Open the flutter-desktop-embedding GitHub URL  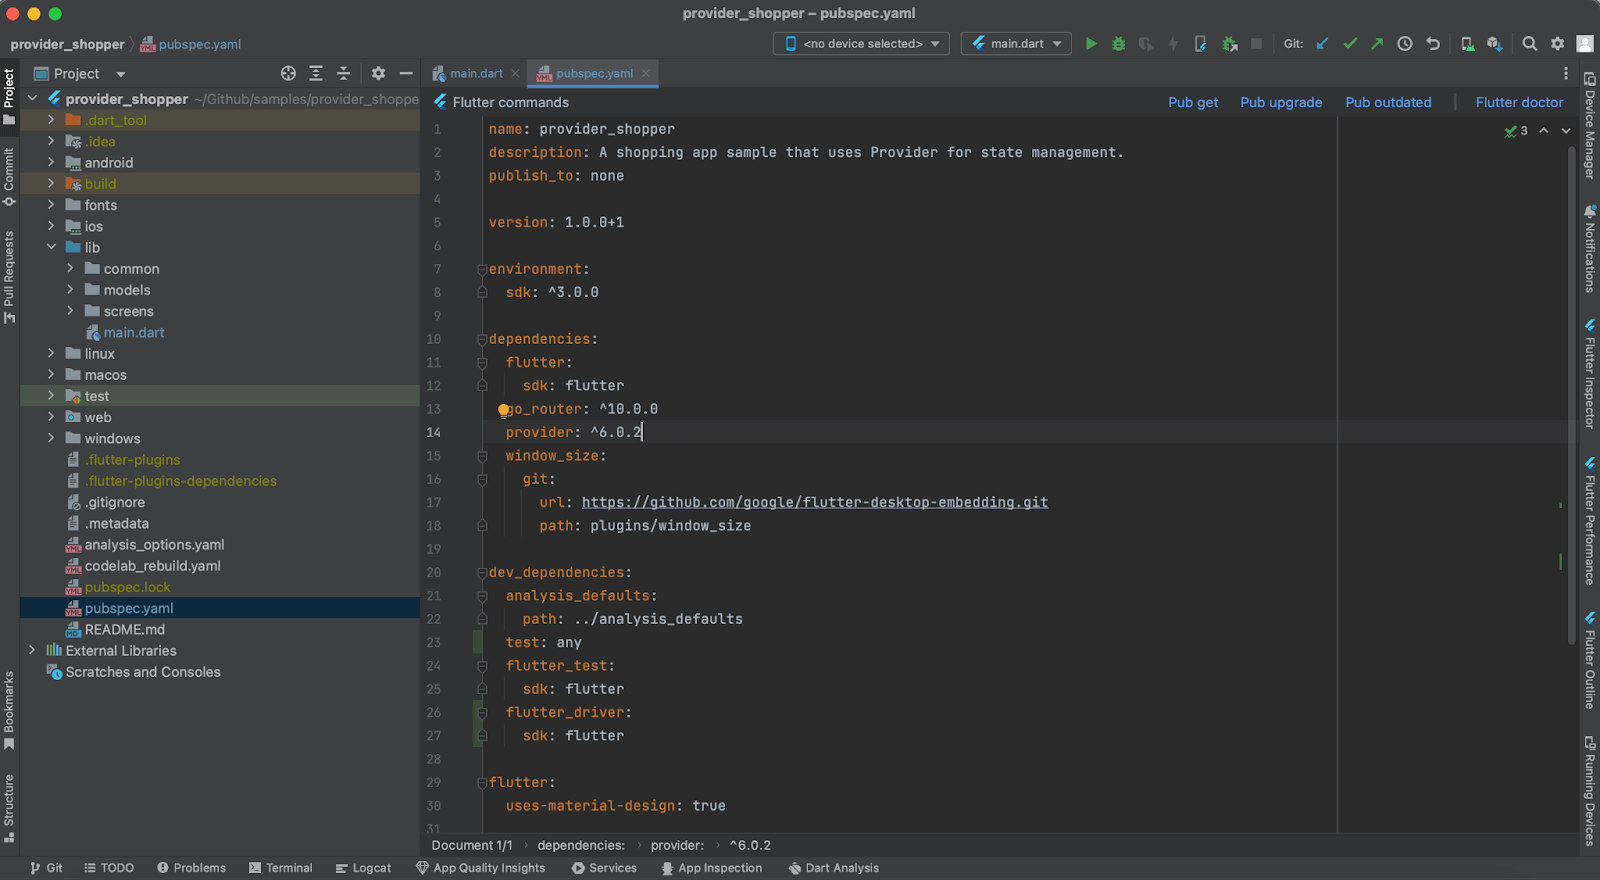(x=815, y=502)
